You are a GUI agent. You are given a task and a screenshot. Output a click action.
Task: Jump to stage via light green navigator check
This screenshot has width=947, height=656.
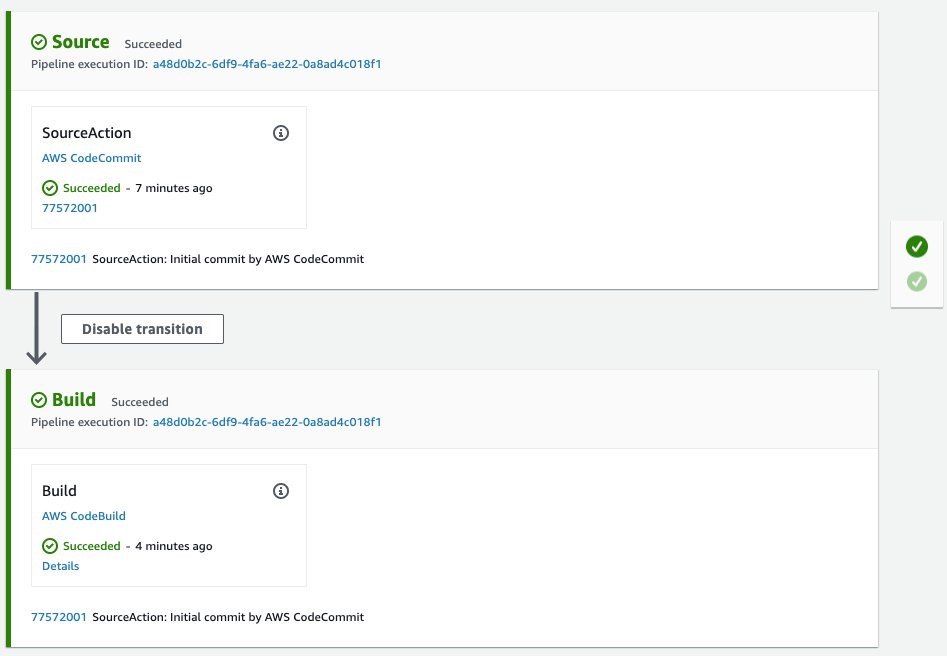point(917,281)
